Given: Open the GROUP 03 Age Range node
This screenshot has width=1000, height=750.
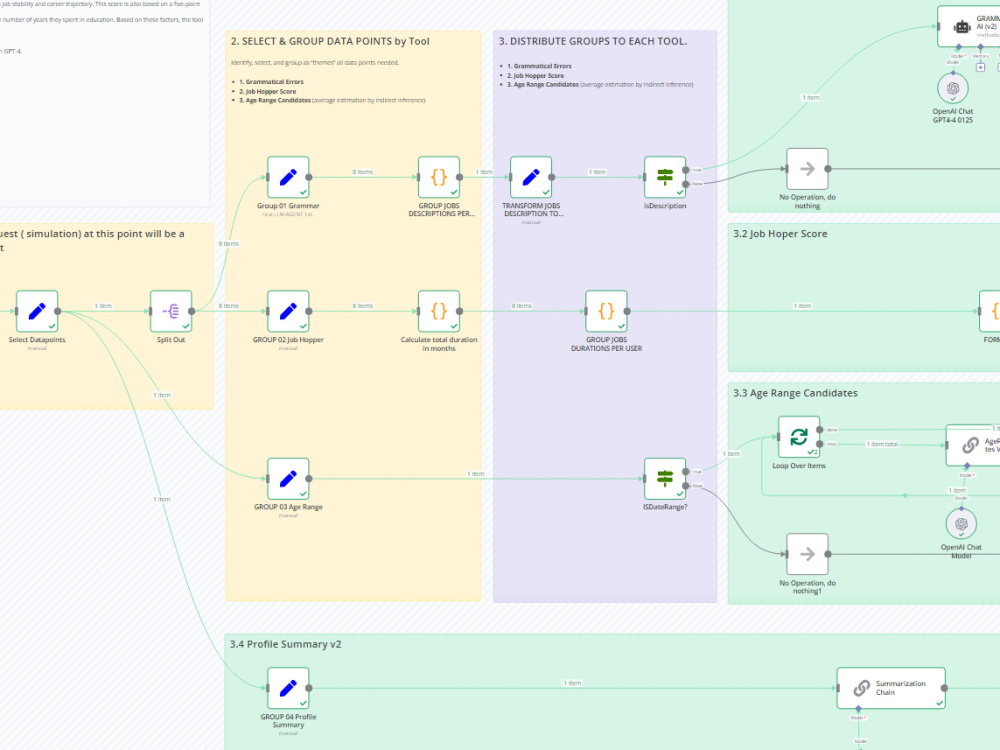Looking at the screenshot, I should click(288, 479).
